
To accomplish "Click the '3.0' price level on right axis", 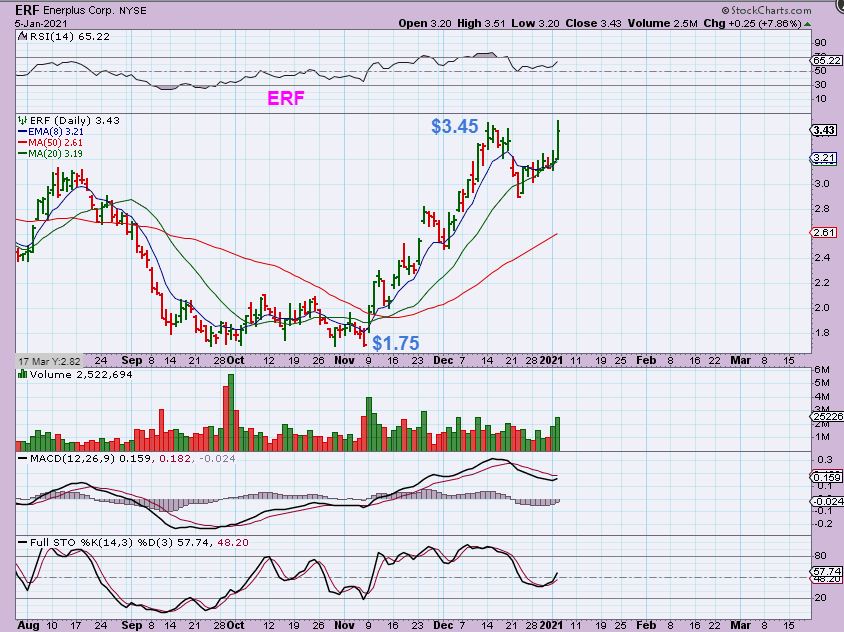I will (822, 184).
